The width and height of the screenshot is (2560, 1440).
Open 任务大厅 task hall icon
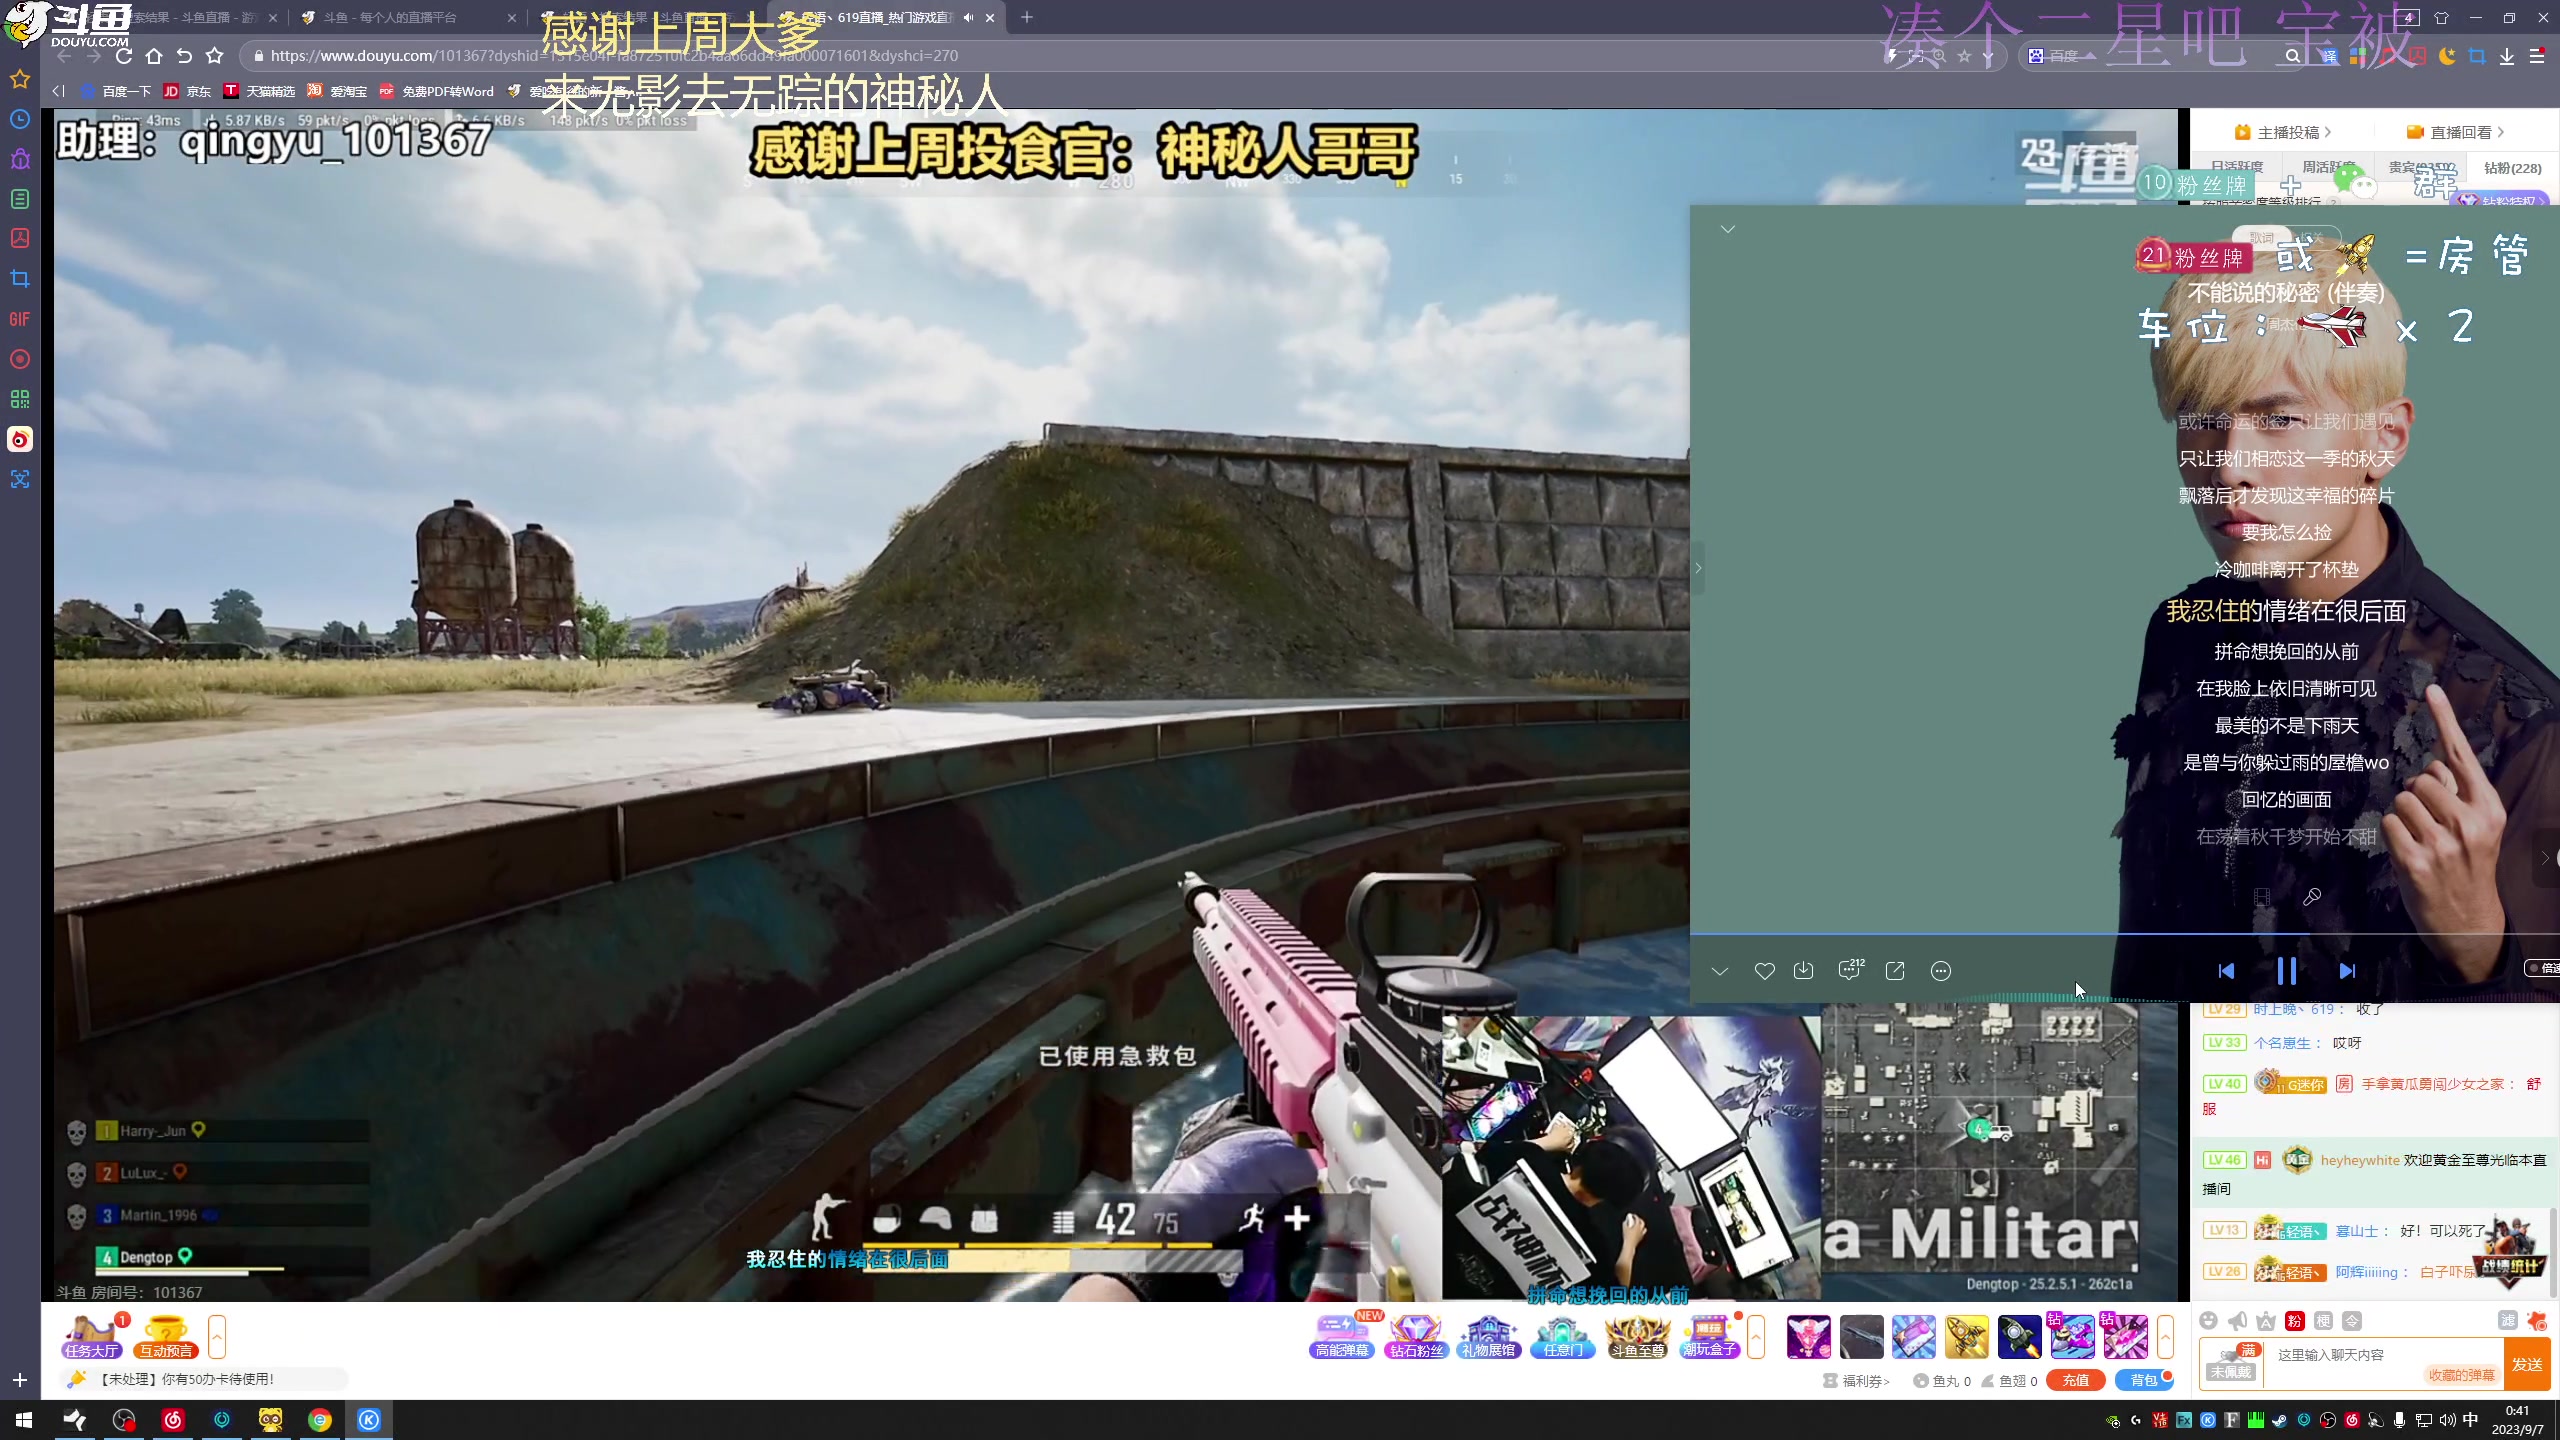tap(92, 1337)
